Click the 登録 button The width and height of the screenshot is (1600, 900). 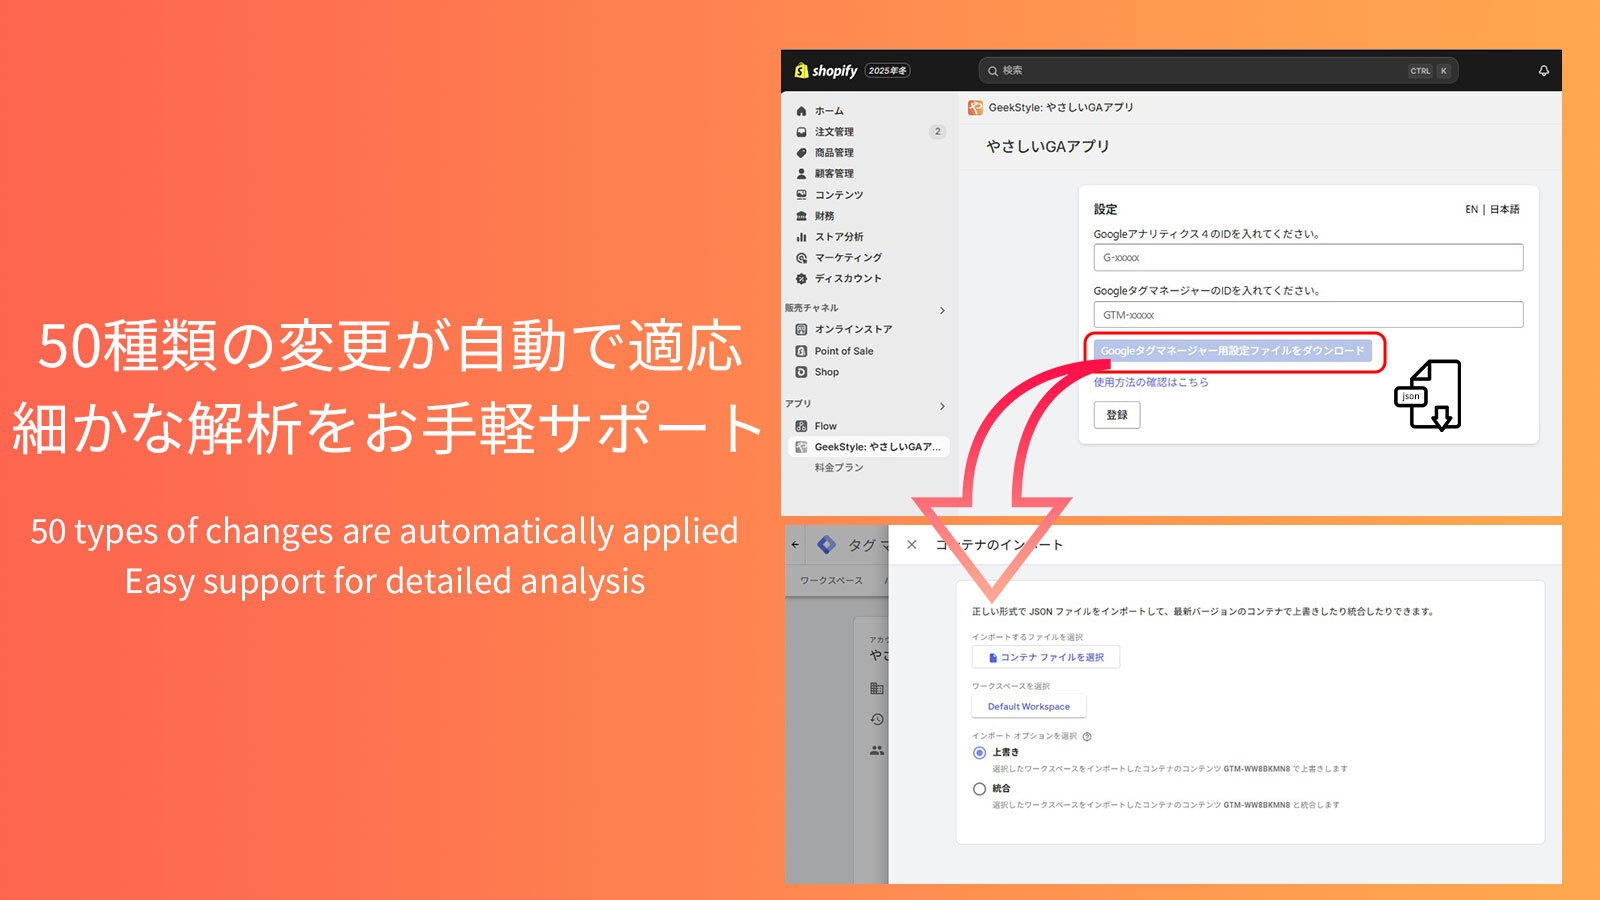pos(1116,415)
